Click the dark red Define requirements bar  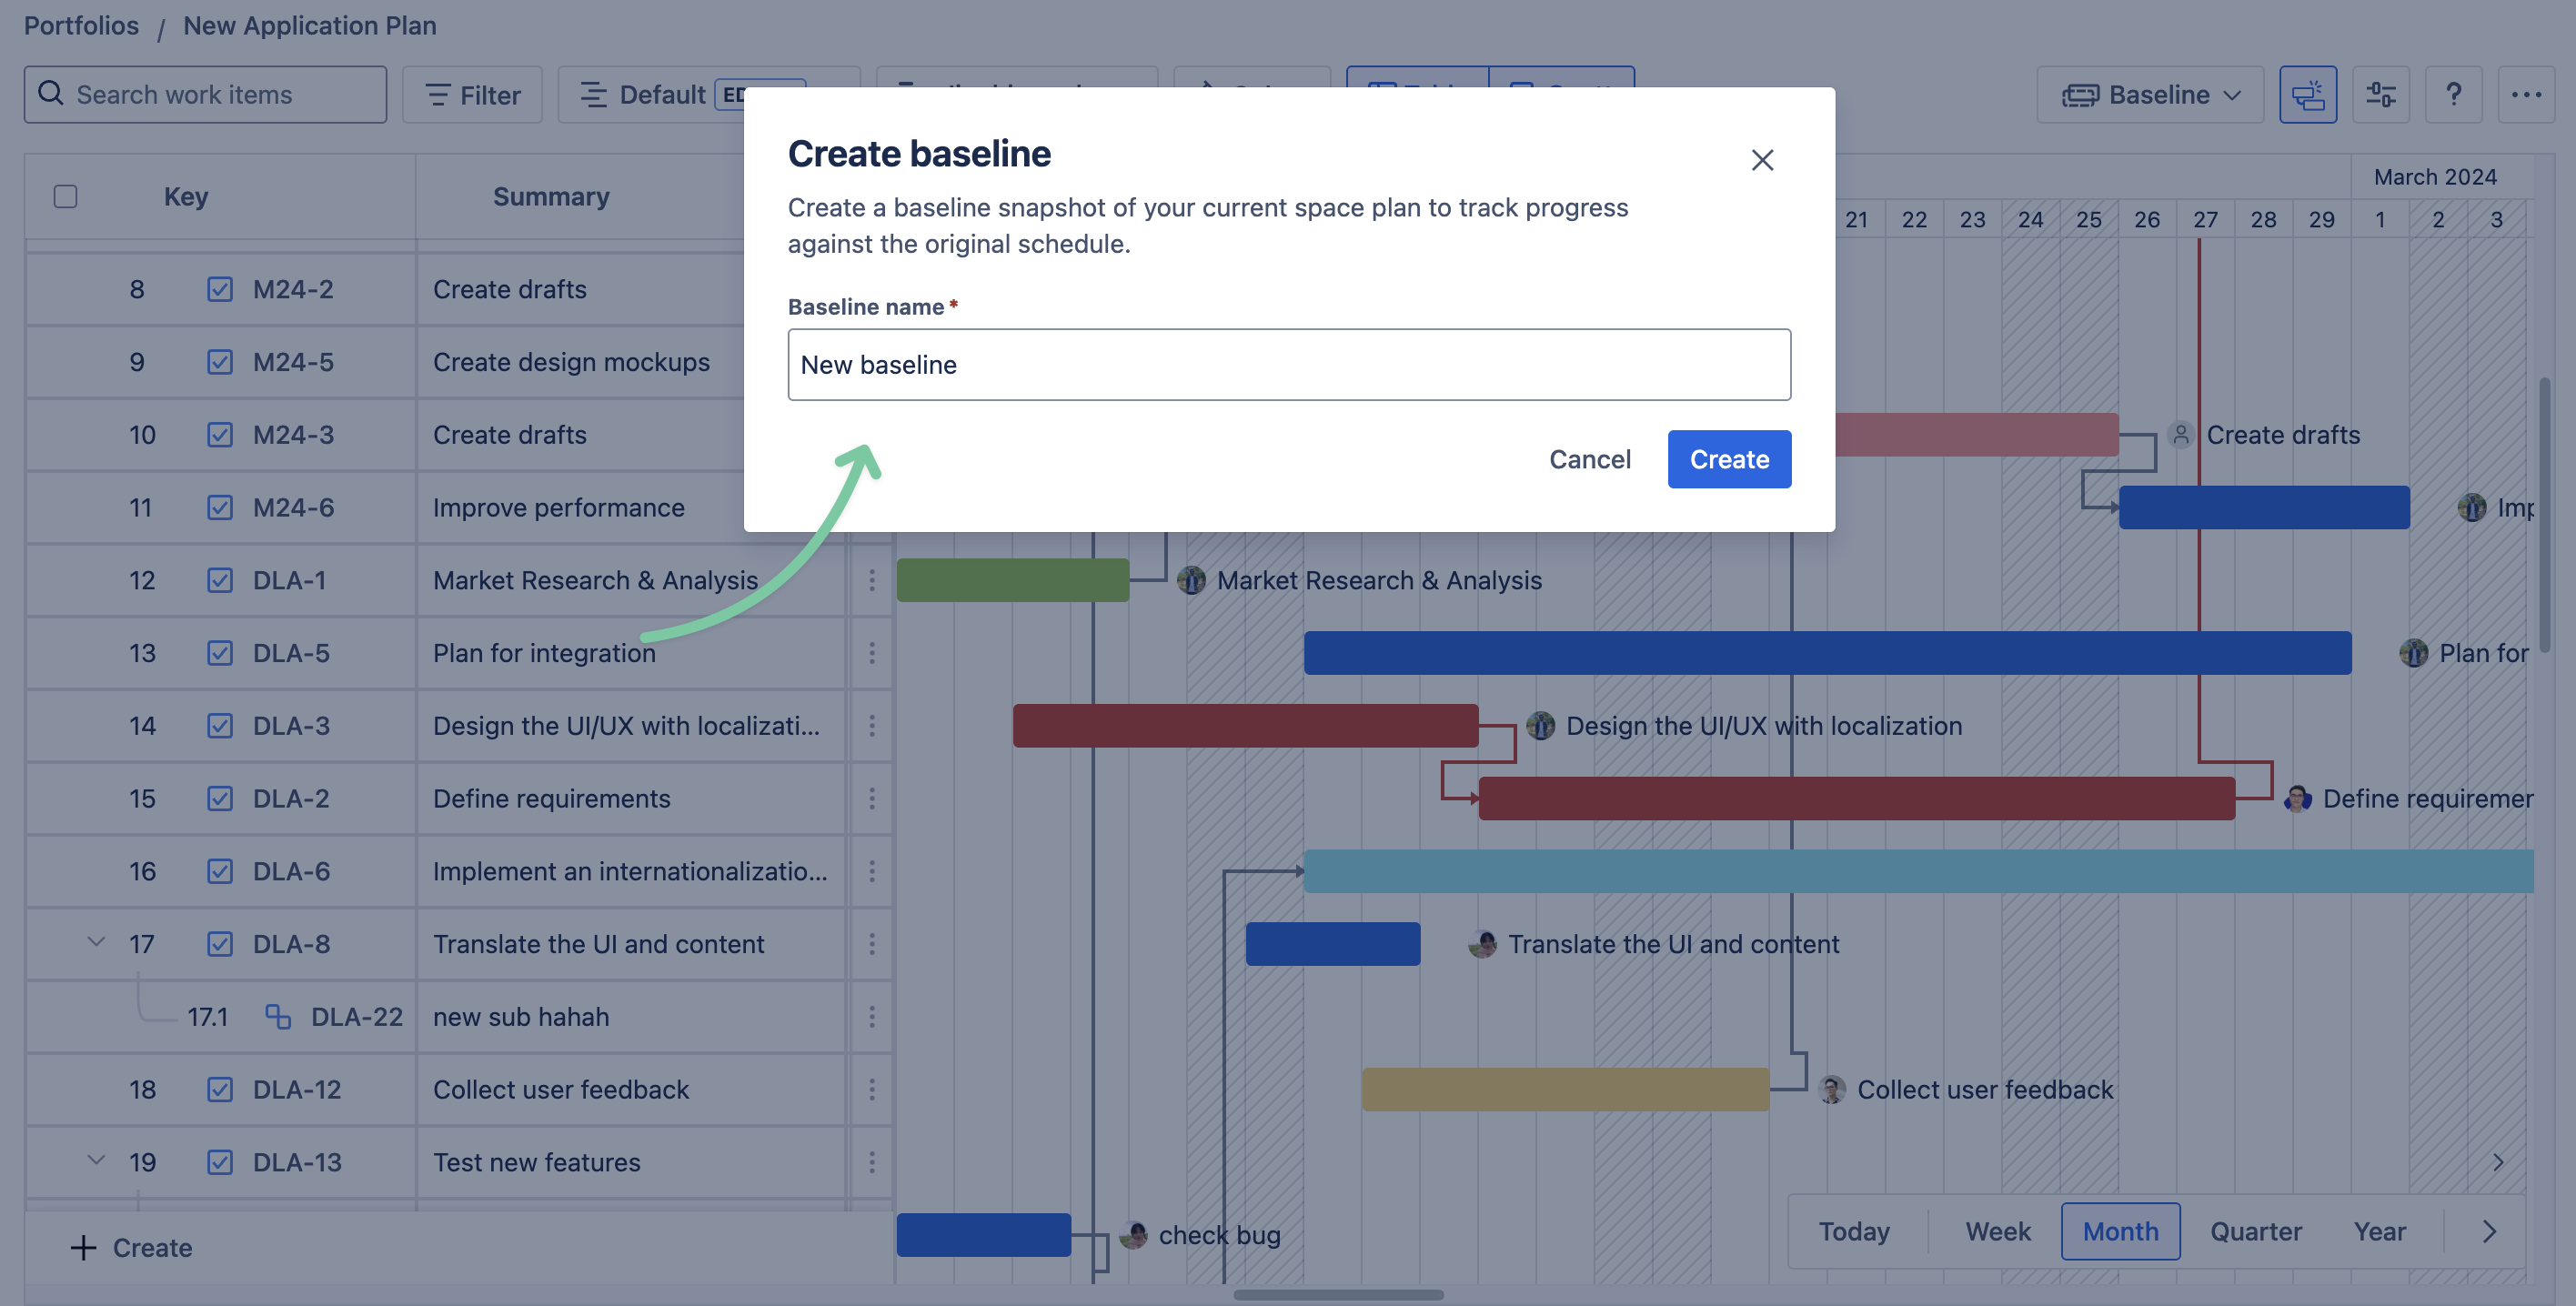click(x=1855, y=798)
